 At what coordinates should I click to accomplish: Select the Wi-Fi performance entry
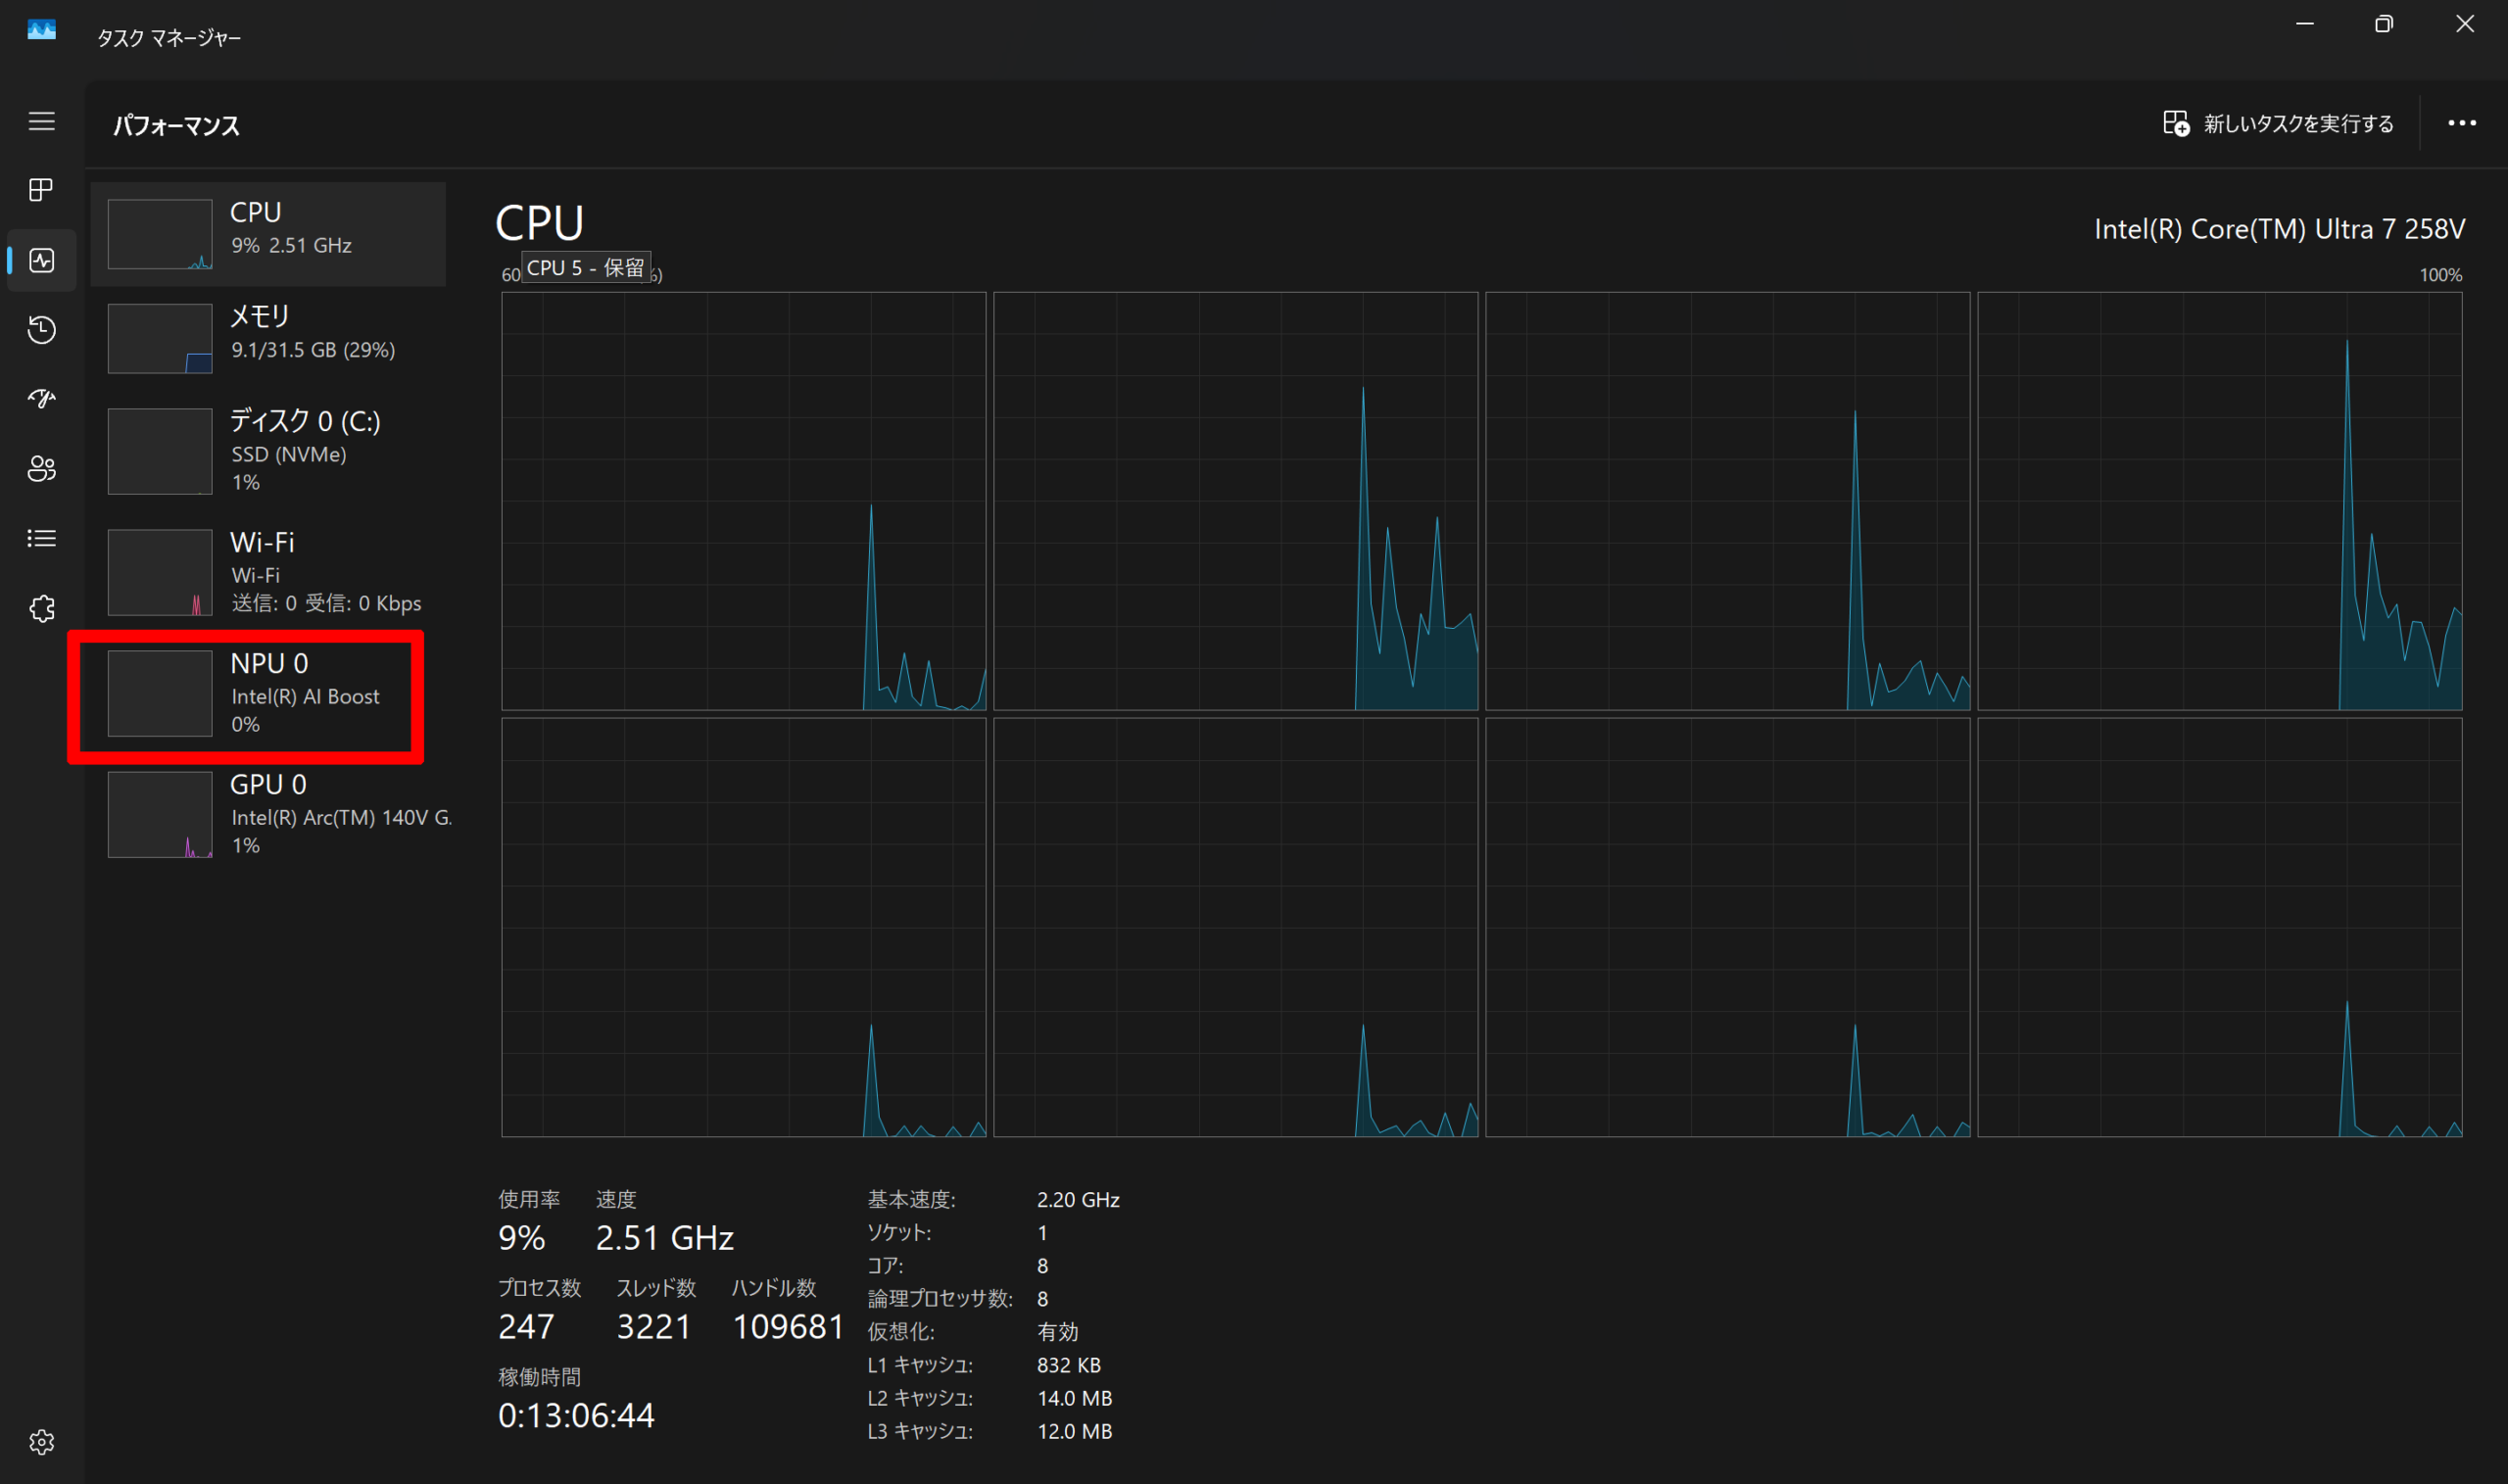coord(268,571)
